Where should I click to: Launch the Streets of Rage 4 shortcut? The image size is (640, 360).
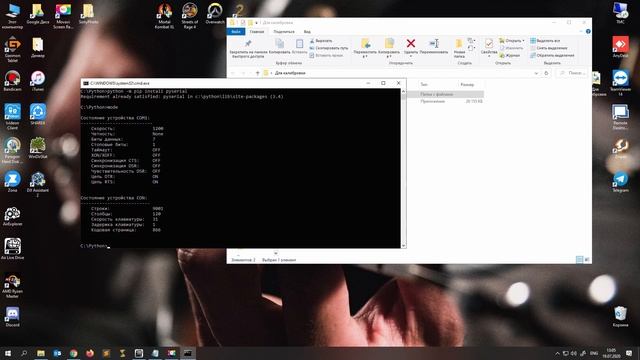click(x=190, y=16)
